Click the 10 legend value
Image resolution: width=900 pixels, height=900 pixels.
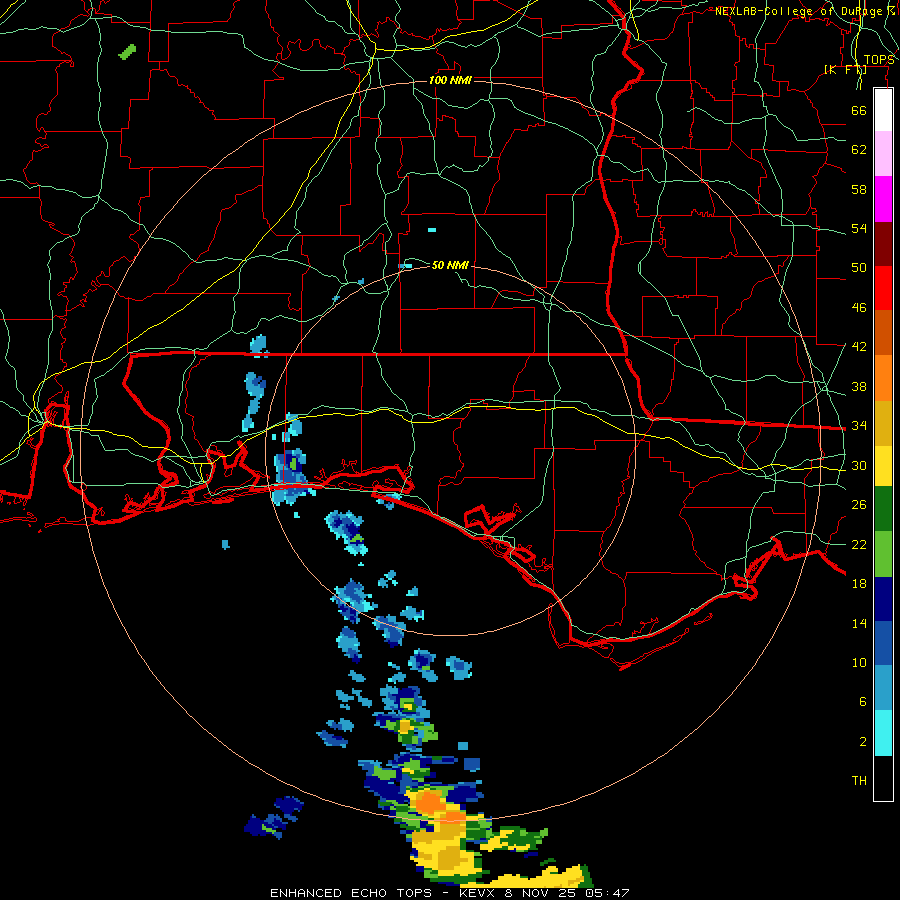pyautogui.click(x=859, y=662)
